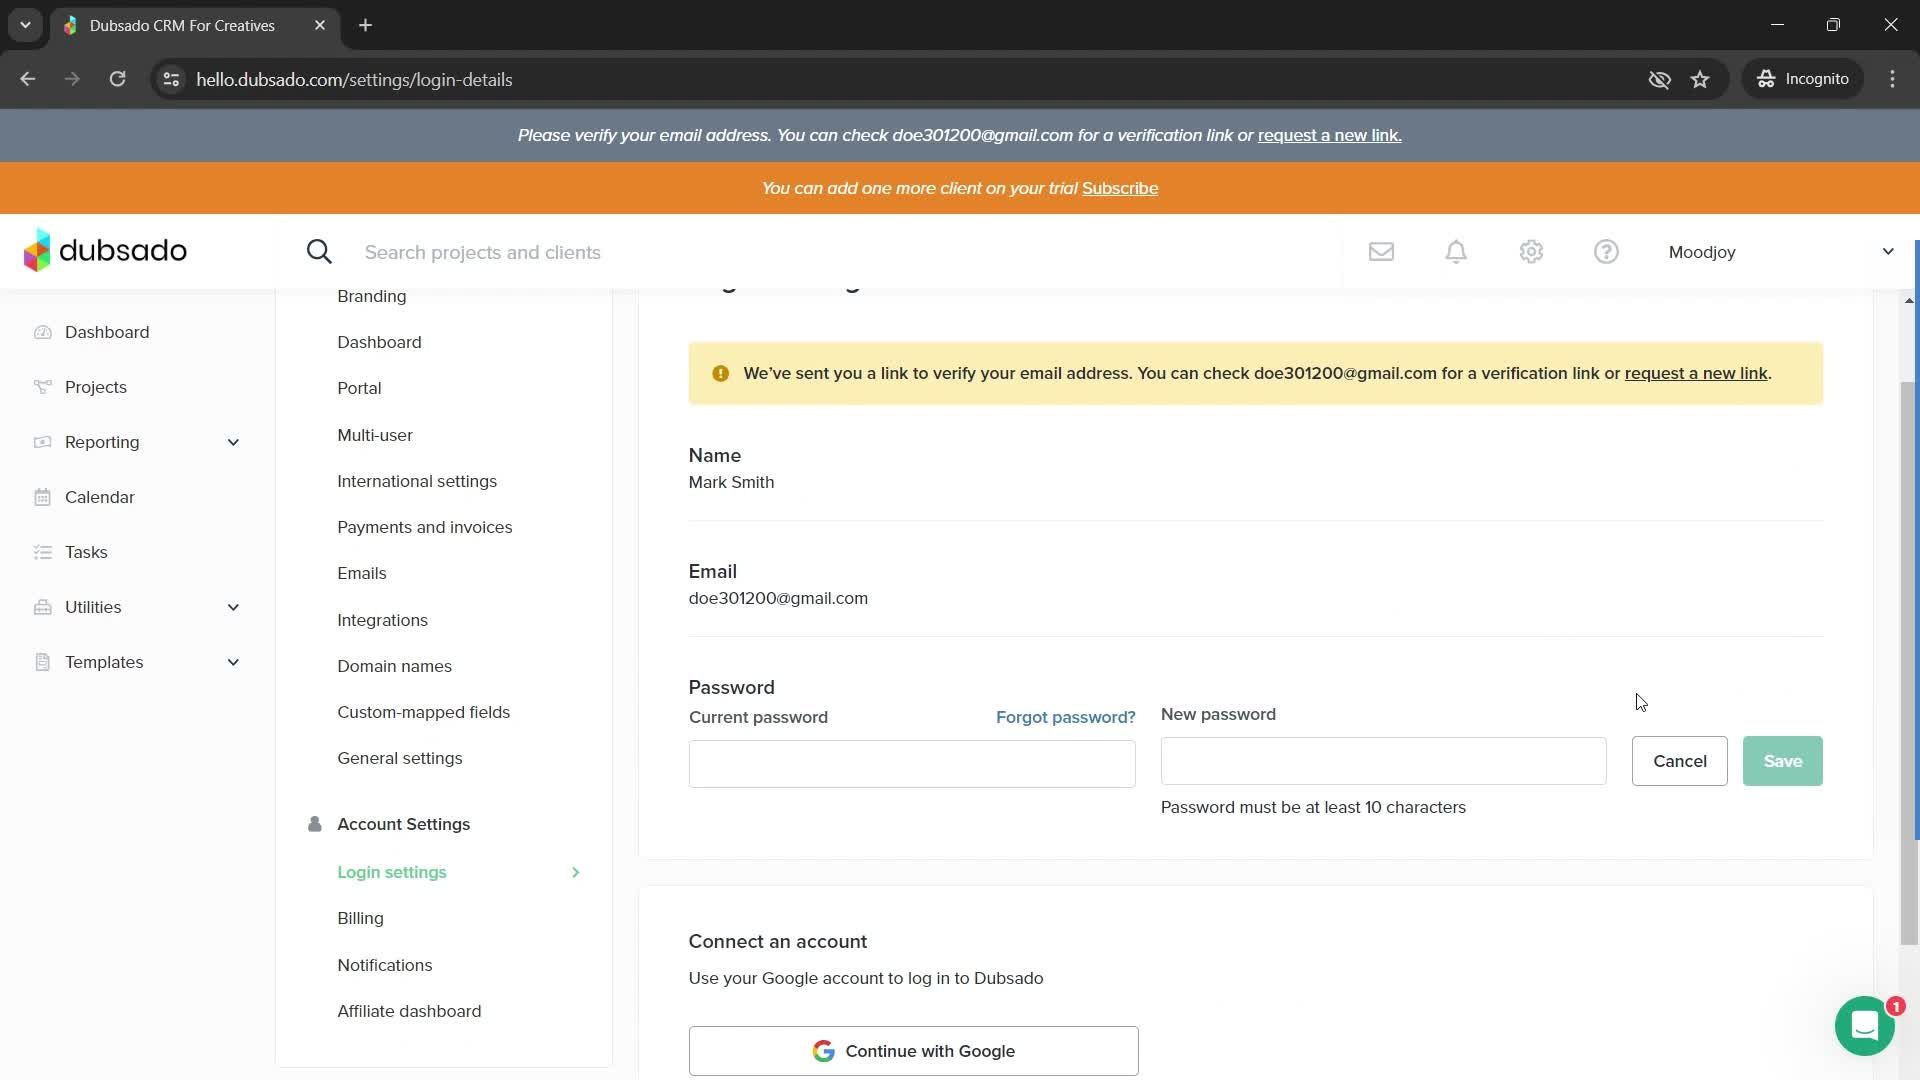
Task: Click the Incognito indicator
Action: pos(1803,79)
